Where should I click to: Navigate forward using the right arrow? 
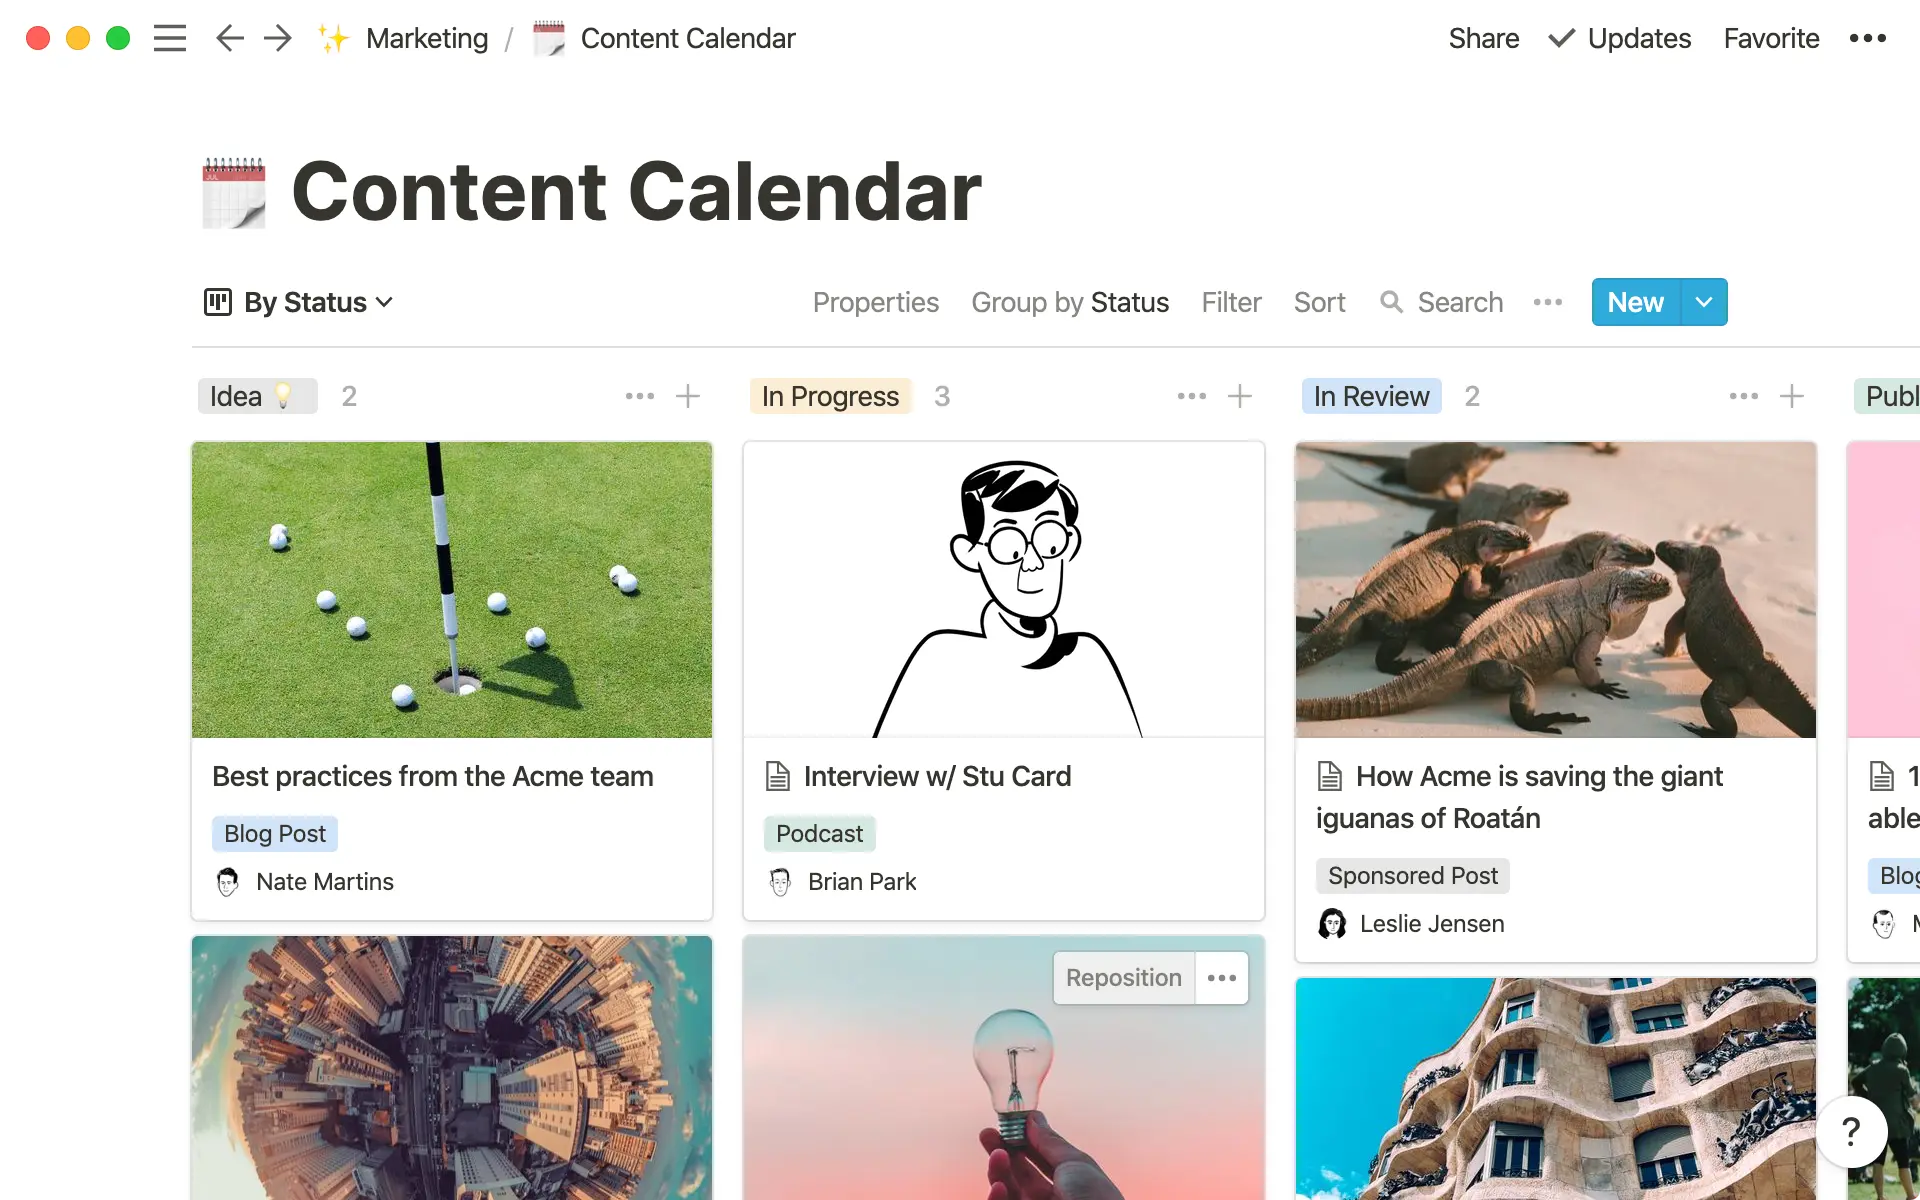click(x=277, y=38)
